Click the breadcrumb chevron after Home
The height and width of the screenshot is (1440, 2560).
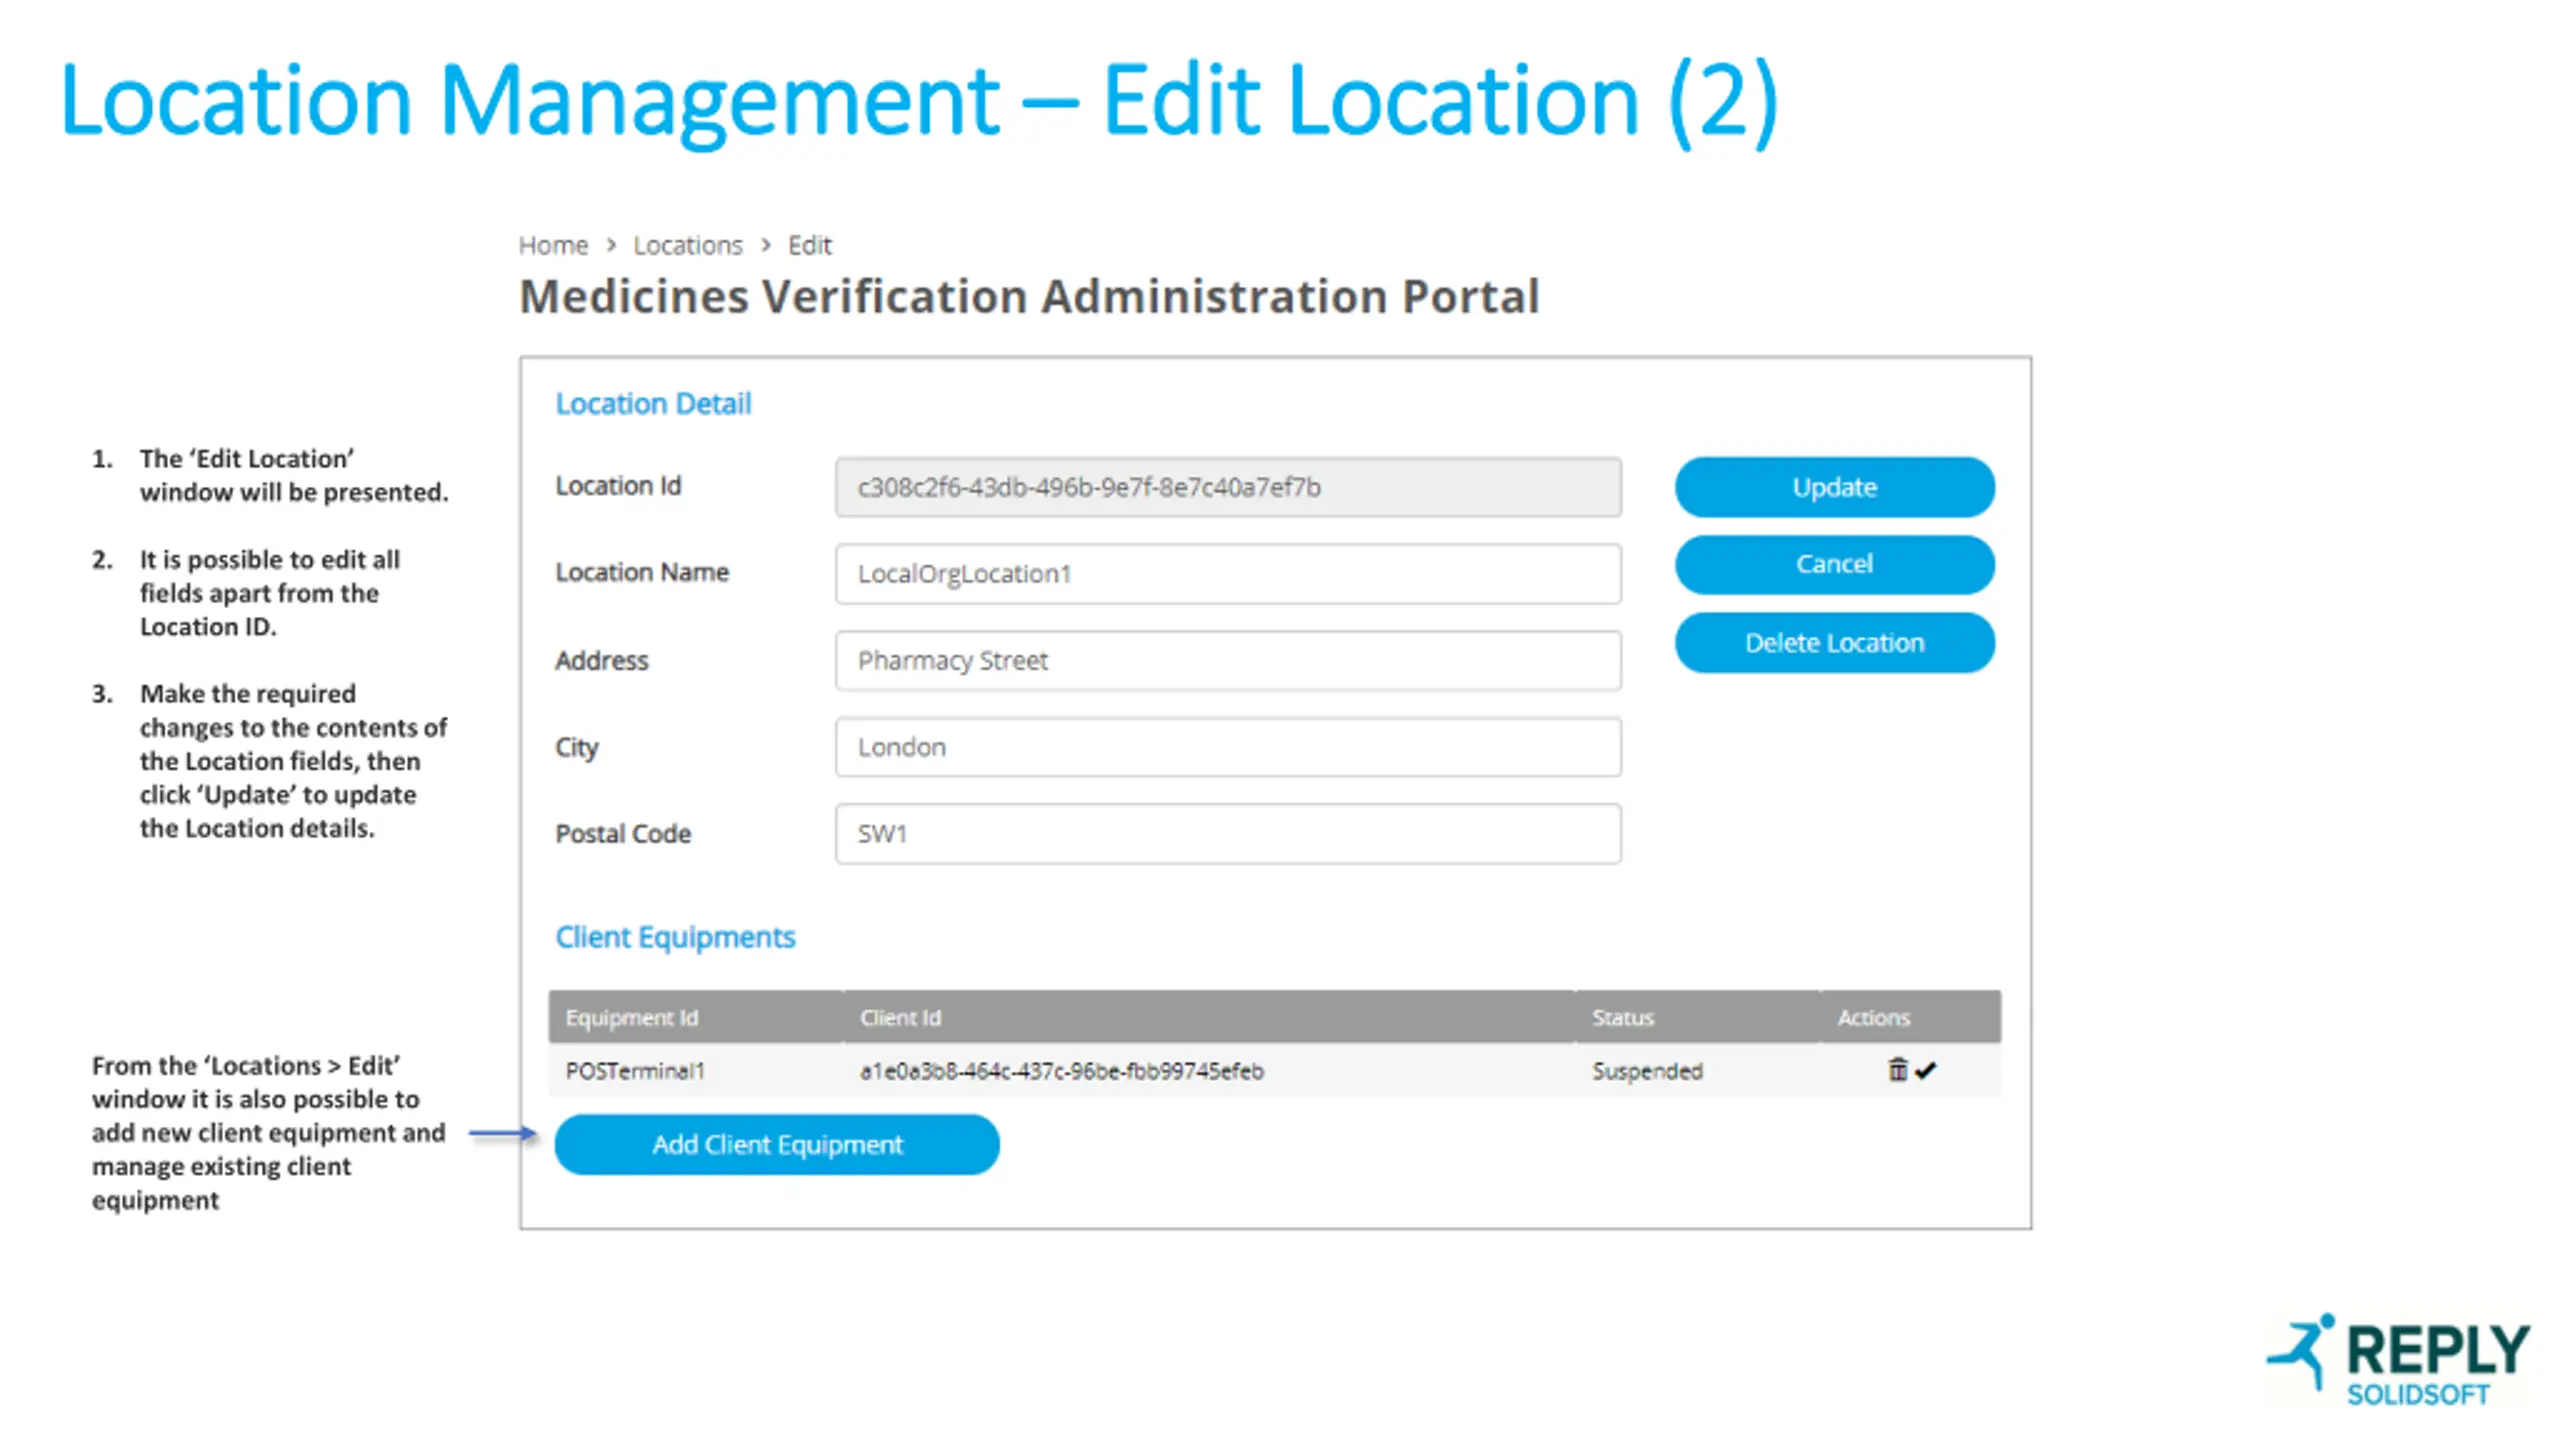611,245
